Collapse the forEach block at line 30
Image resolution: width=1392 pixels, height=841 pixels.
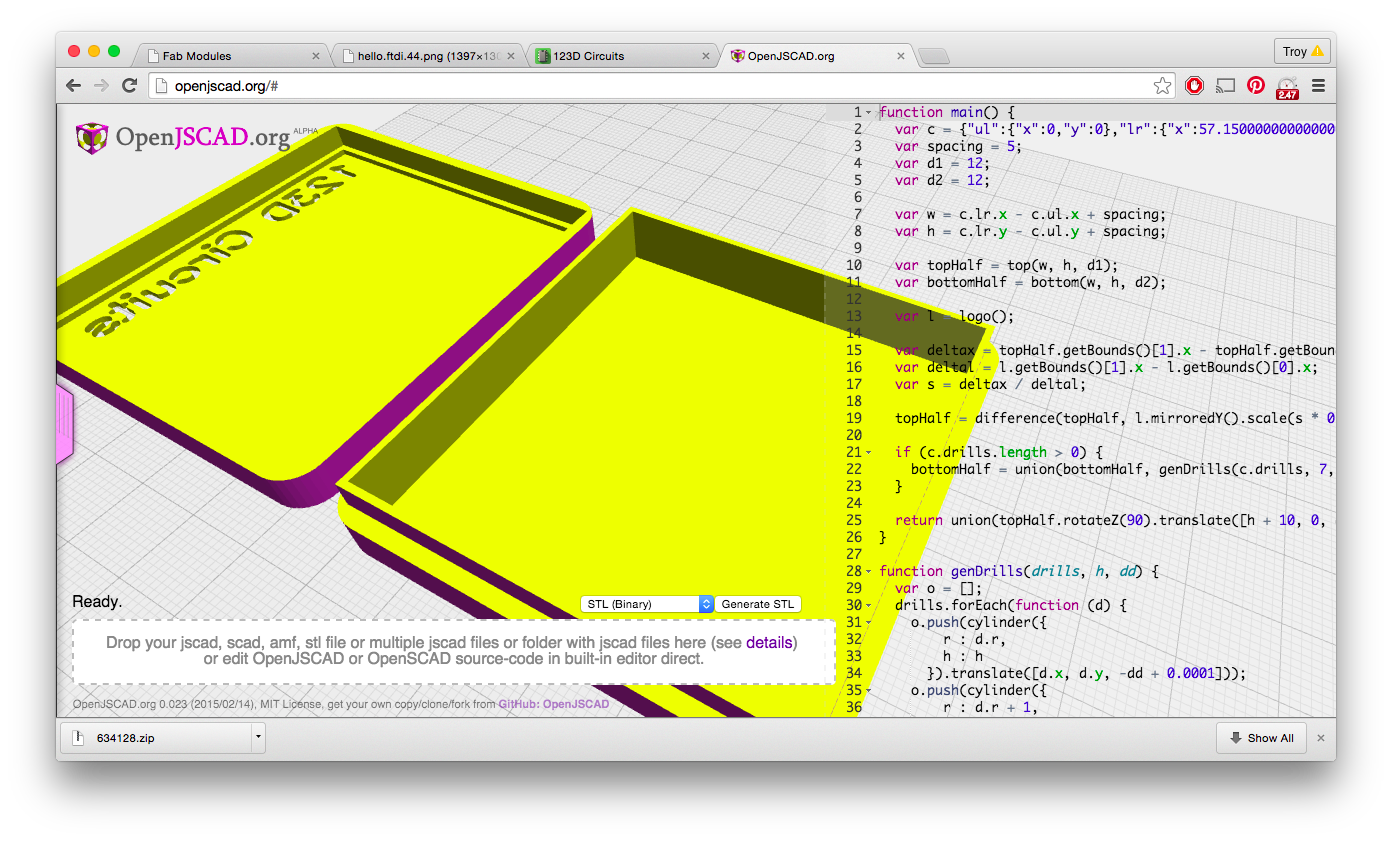868,605
